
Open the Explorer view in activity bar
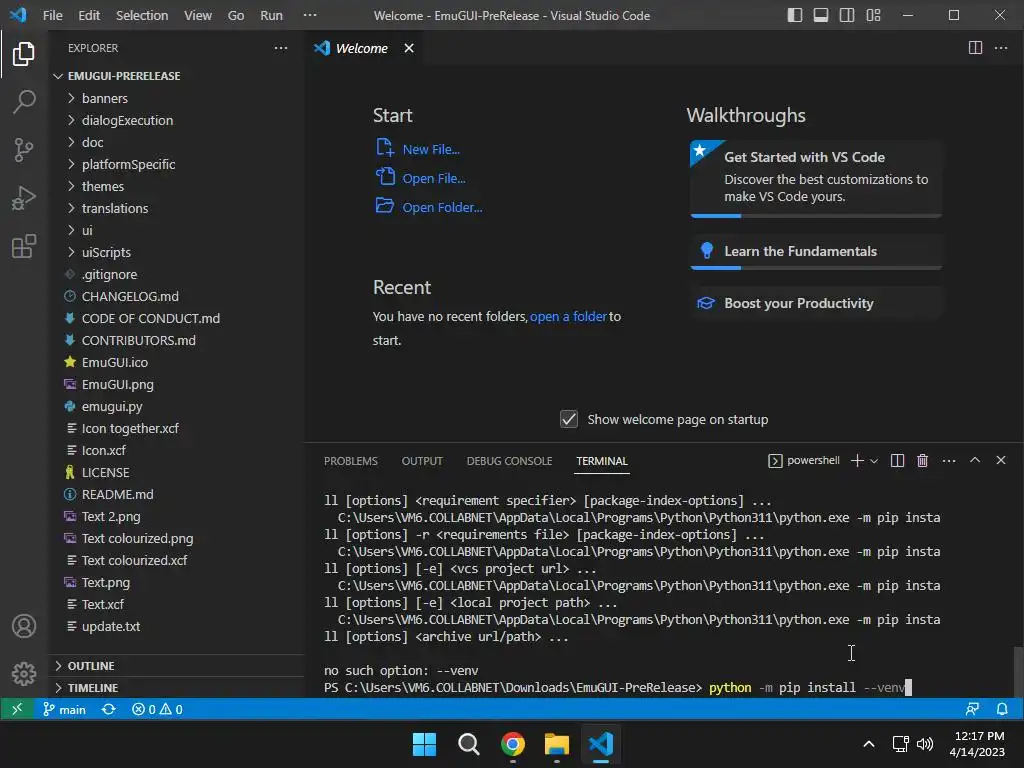[24, 54]
